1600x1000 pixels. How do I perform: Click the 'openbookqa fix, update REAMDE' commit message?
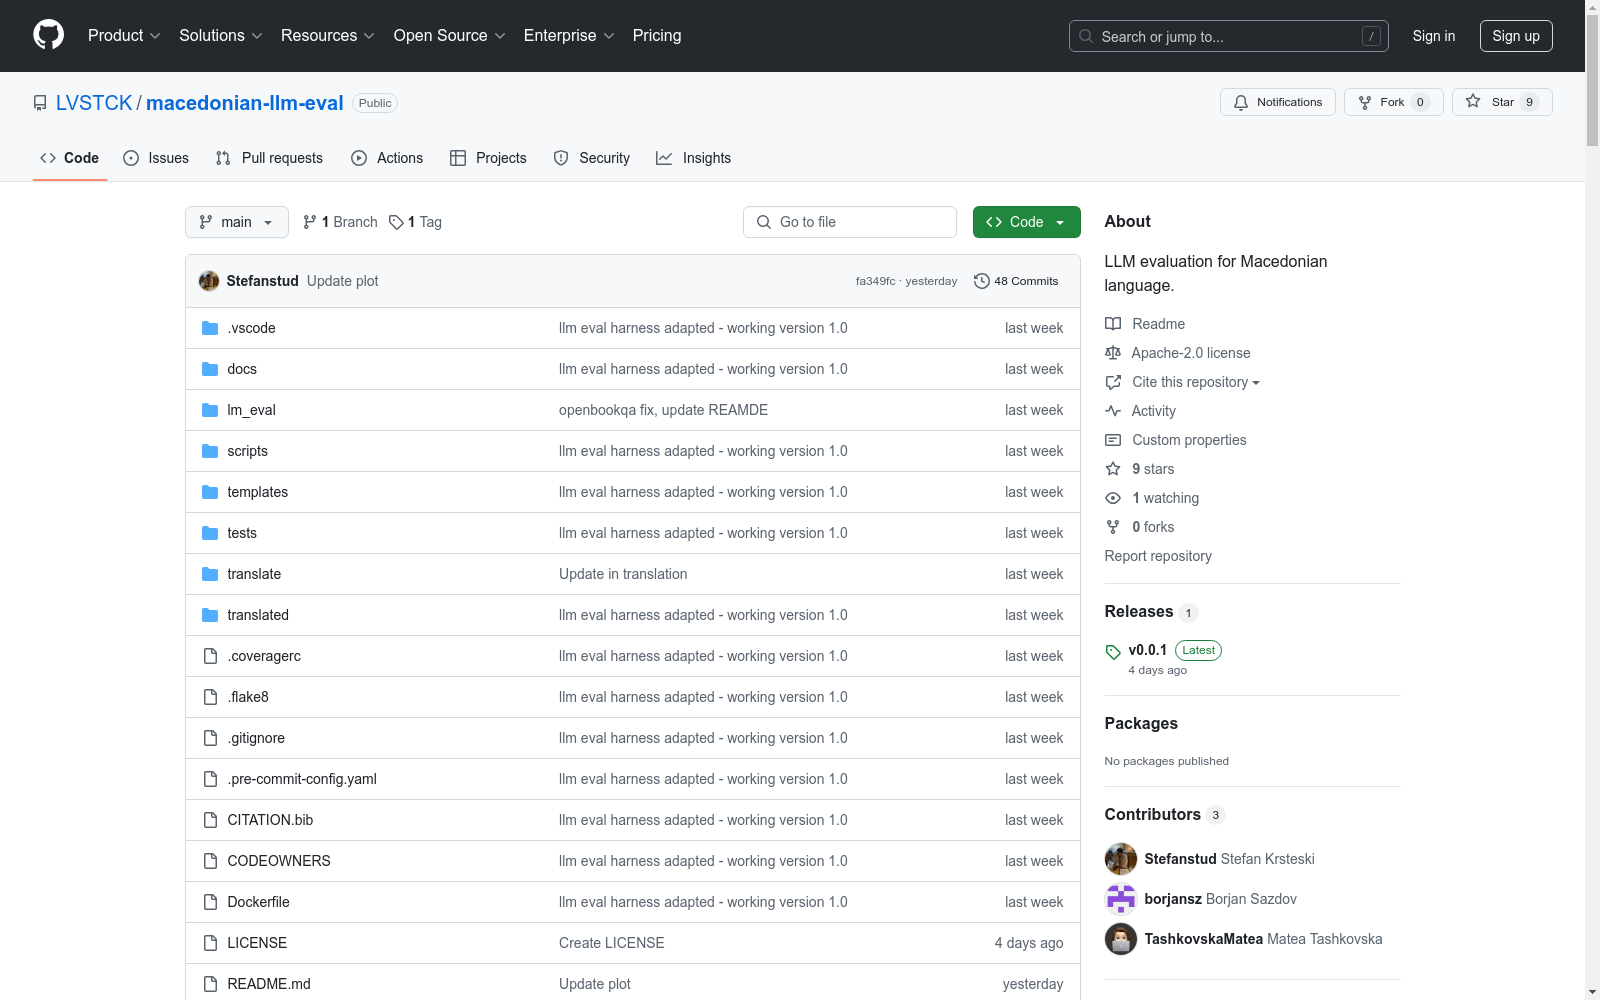pos(664,410)
